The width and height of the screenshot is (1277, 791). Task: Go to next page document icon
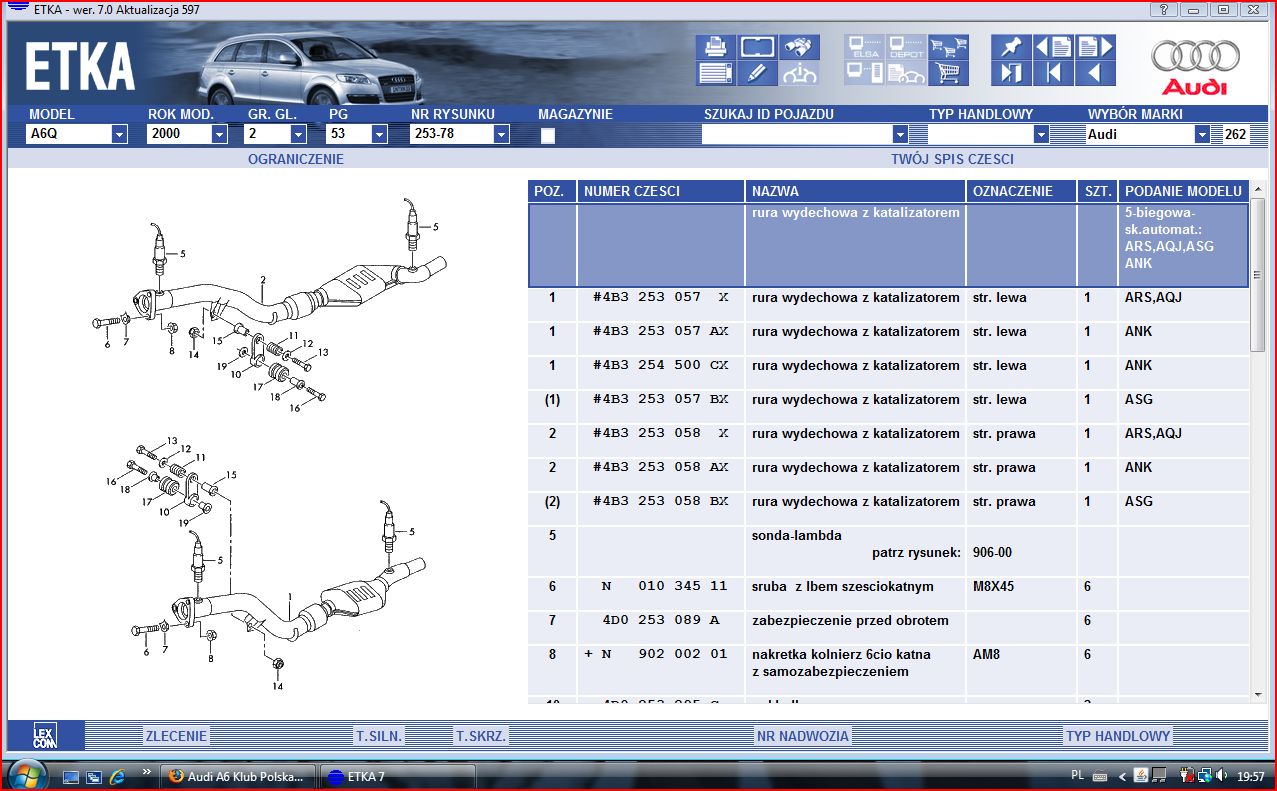[x=1095, y=47]
